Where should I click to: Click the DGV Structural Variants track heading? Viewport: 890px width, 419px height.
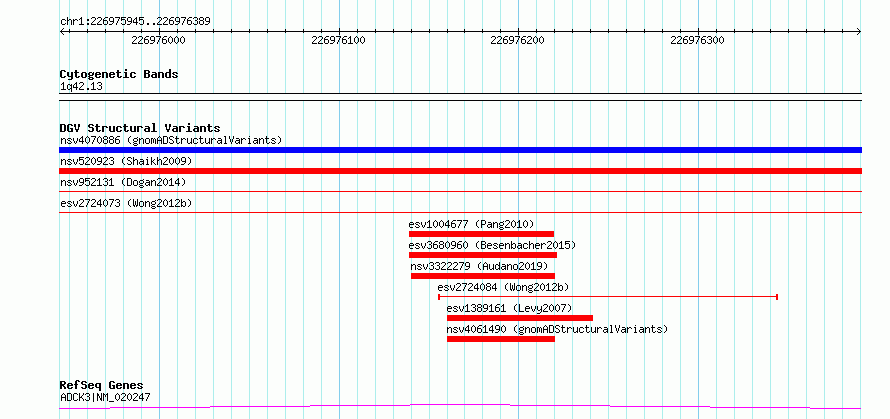[x=140, y=128]
